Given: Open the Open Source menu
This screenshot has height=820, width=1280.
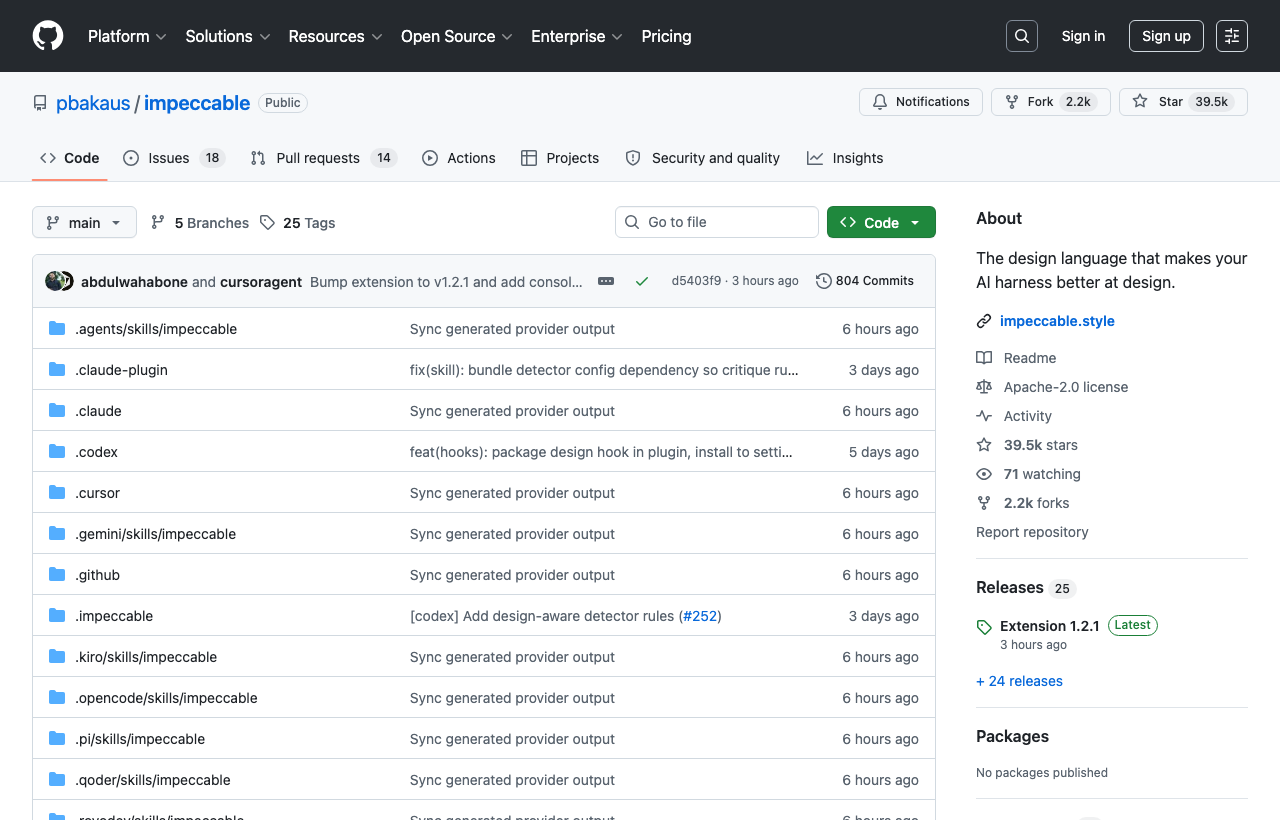Looking at the screenshot, I should [457, 36].
